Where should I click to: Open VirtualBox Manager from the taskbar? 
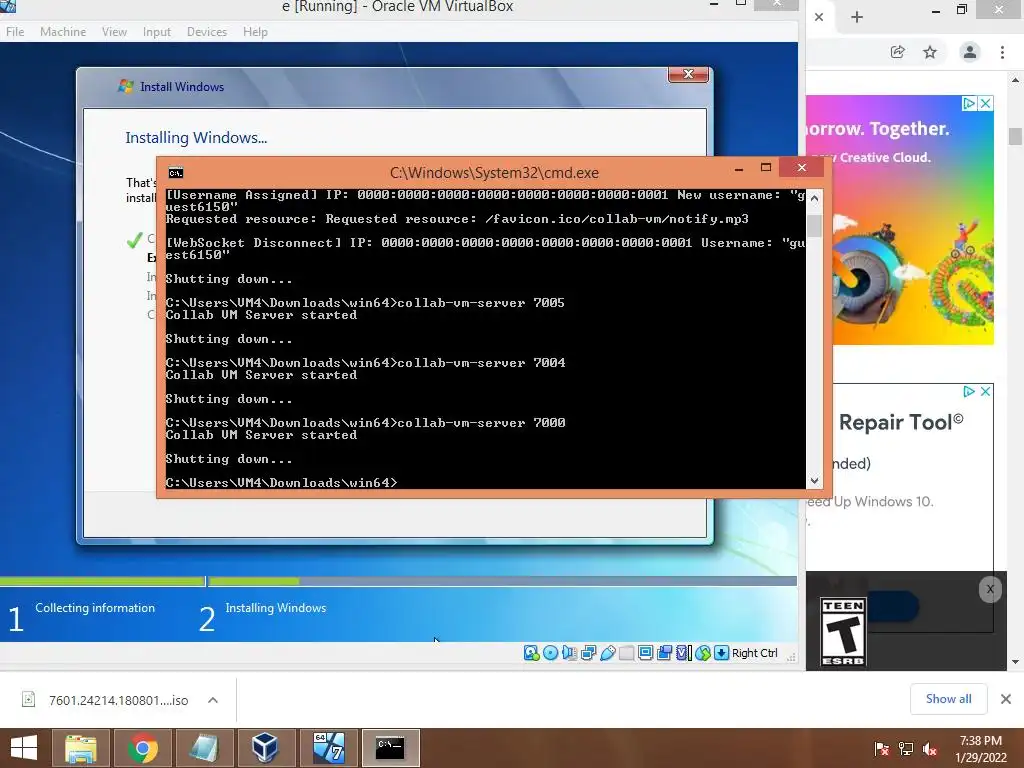(x=265, y=748)
